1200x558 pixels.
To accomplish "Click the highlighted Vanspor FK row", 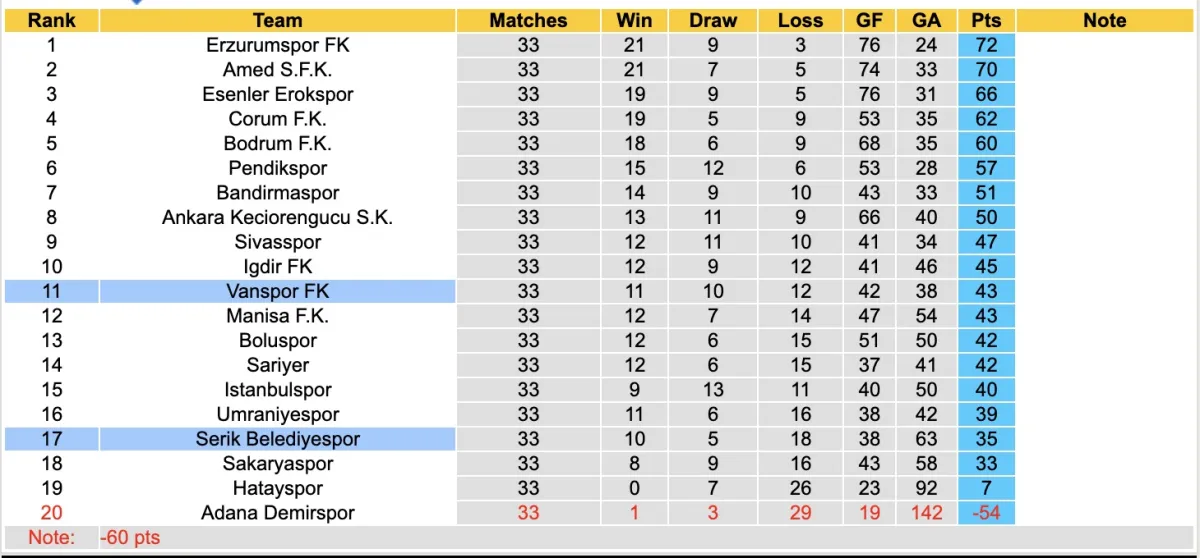I will [278, 291].
